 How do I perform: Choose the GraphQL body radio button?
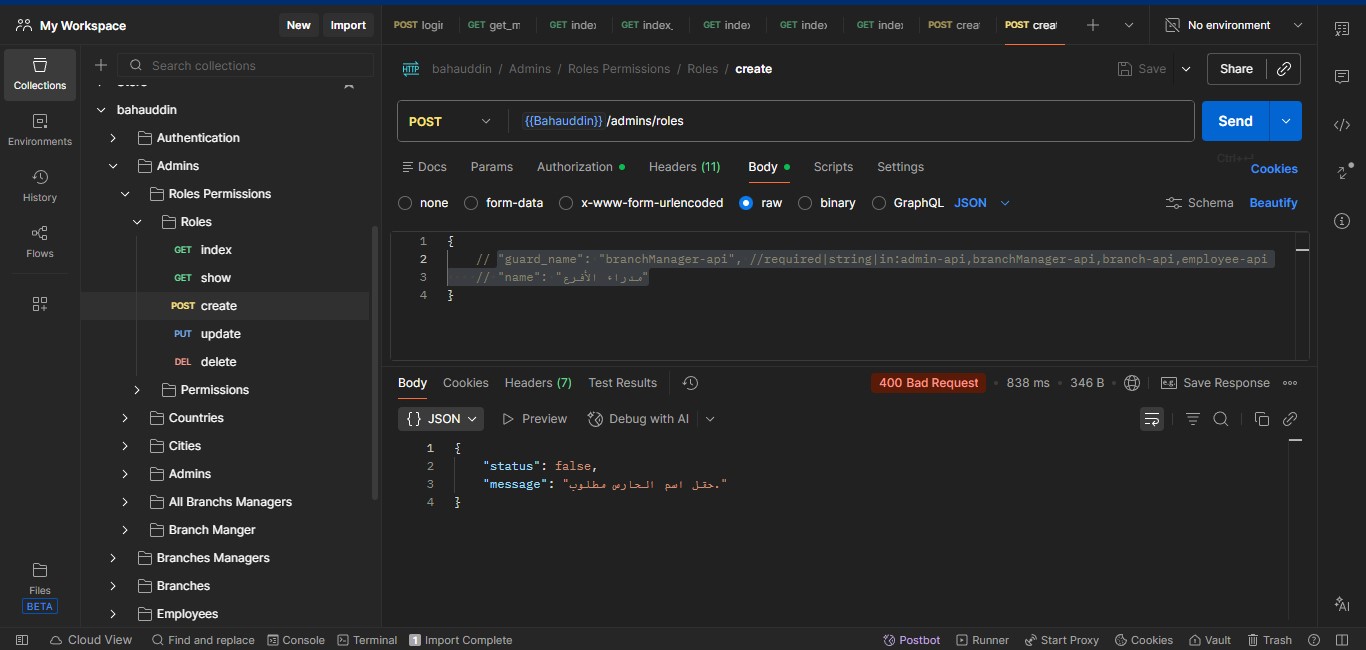coord(879,203)
